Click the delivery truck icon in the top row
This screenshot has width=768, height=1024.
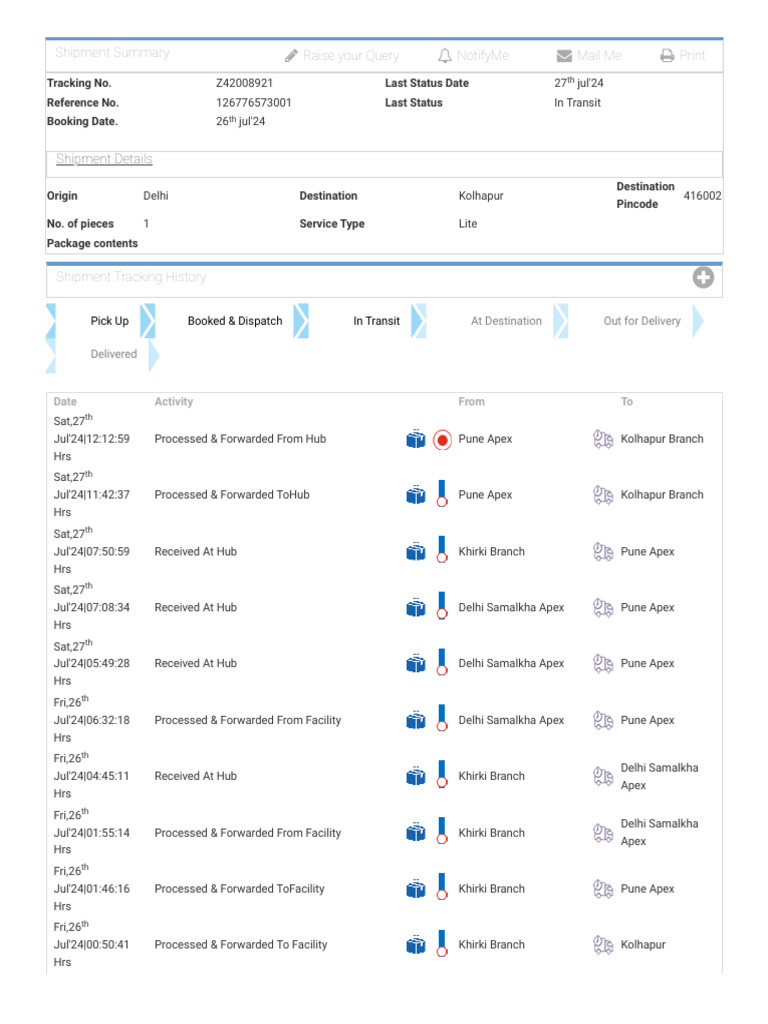602,439
